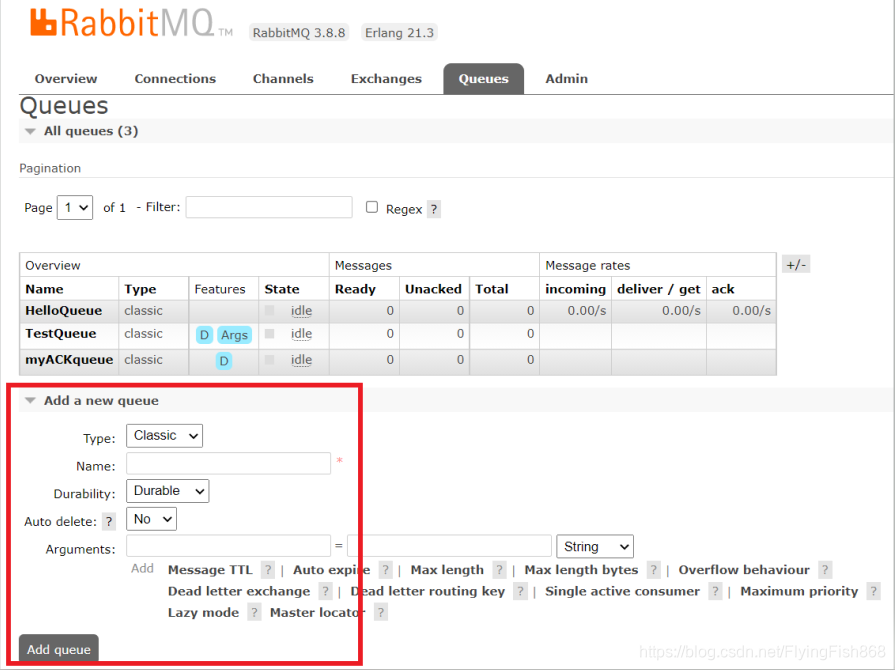Click the Arguments value input field
Viewport: 895px width, 670px height.
tap(449, 546)
